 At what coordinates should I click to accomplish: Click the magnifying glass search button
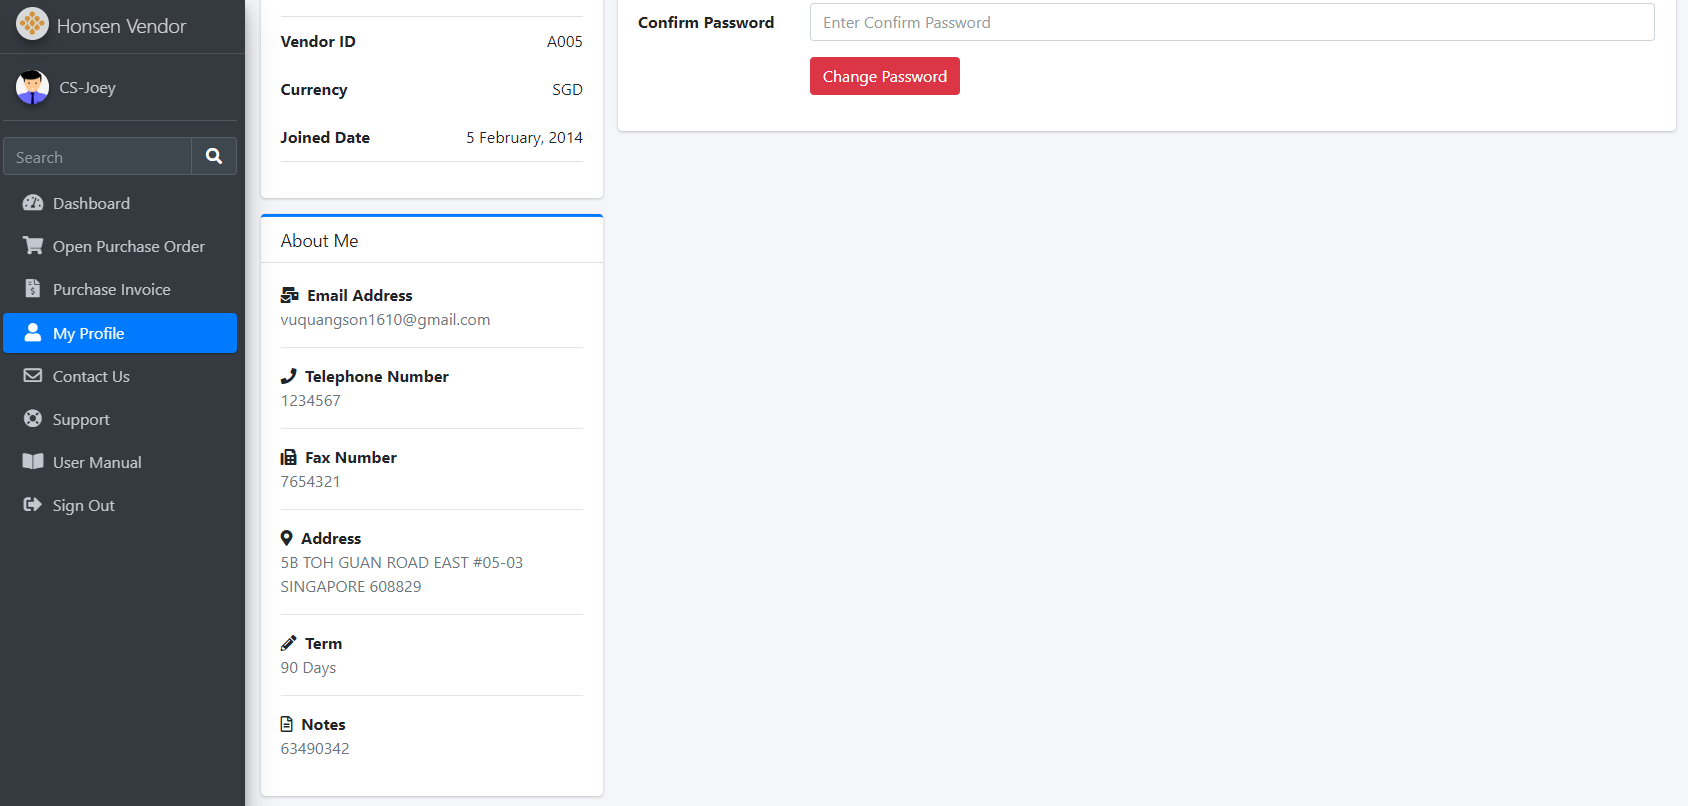[x=214, y=156]
